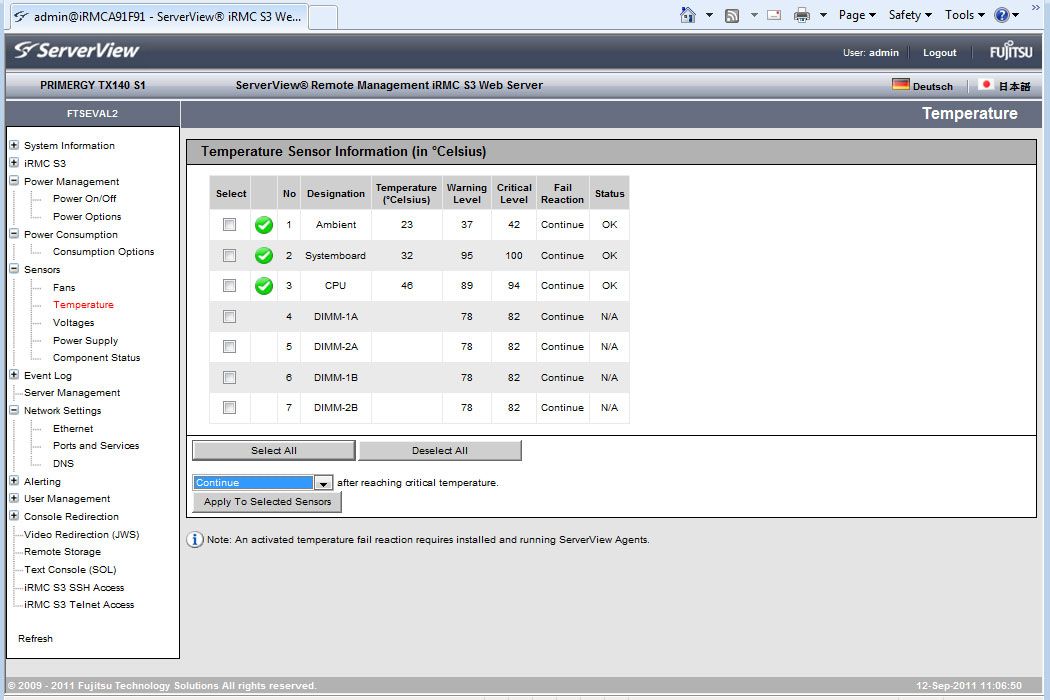Open Server Management page
The height and width of the screenshot is (700, 1050).
72,393
